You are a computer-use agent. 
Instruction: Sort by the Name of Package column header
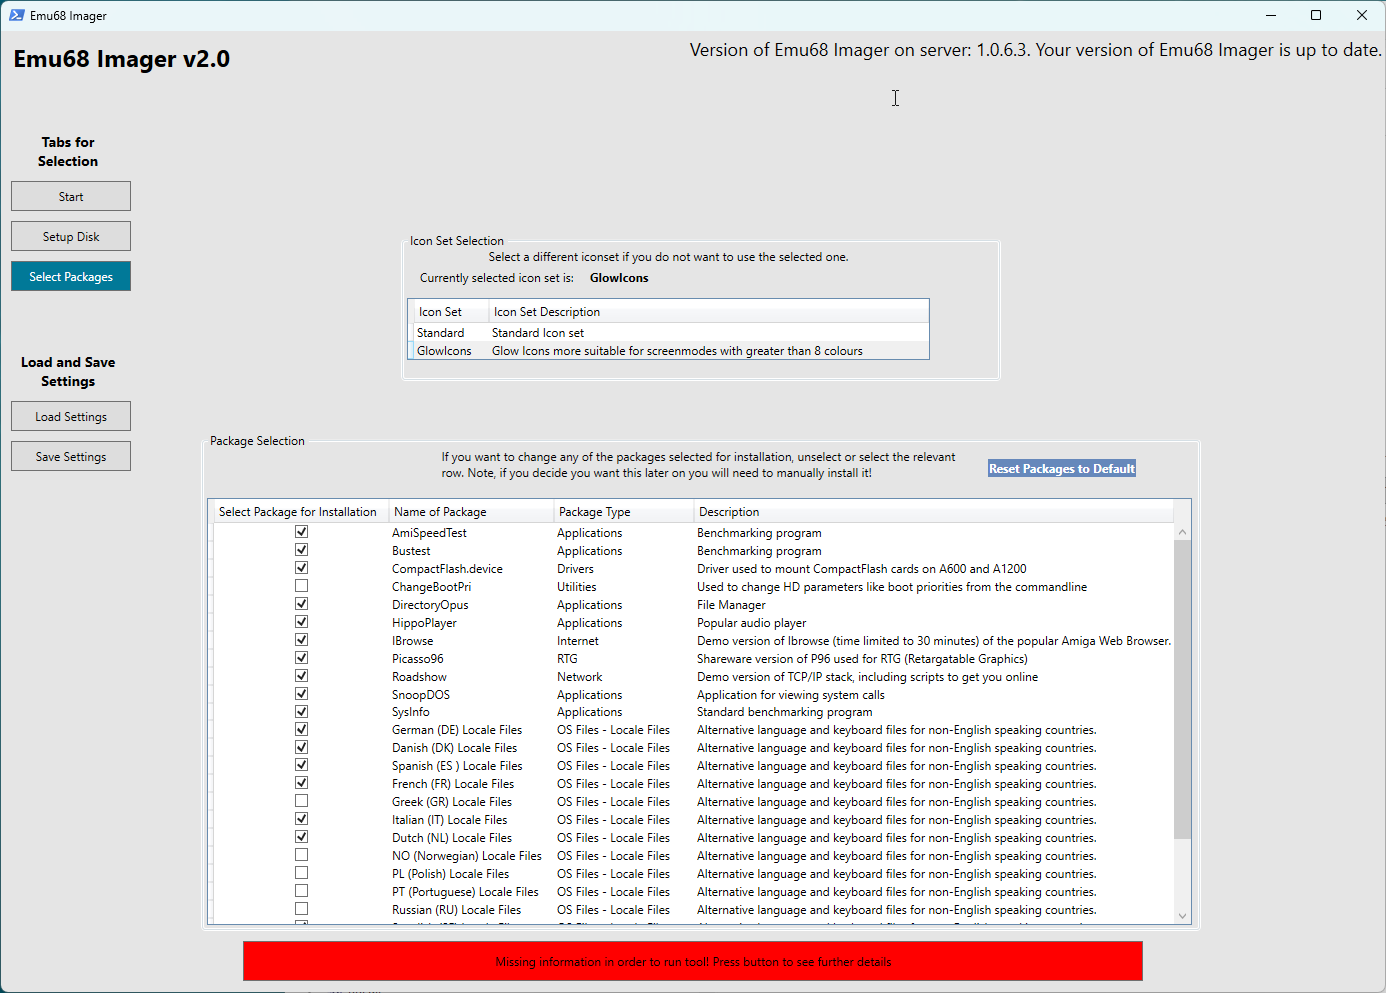pyautogui.click(x=440, y=511)
